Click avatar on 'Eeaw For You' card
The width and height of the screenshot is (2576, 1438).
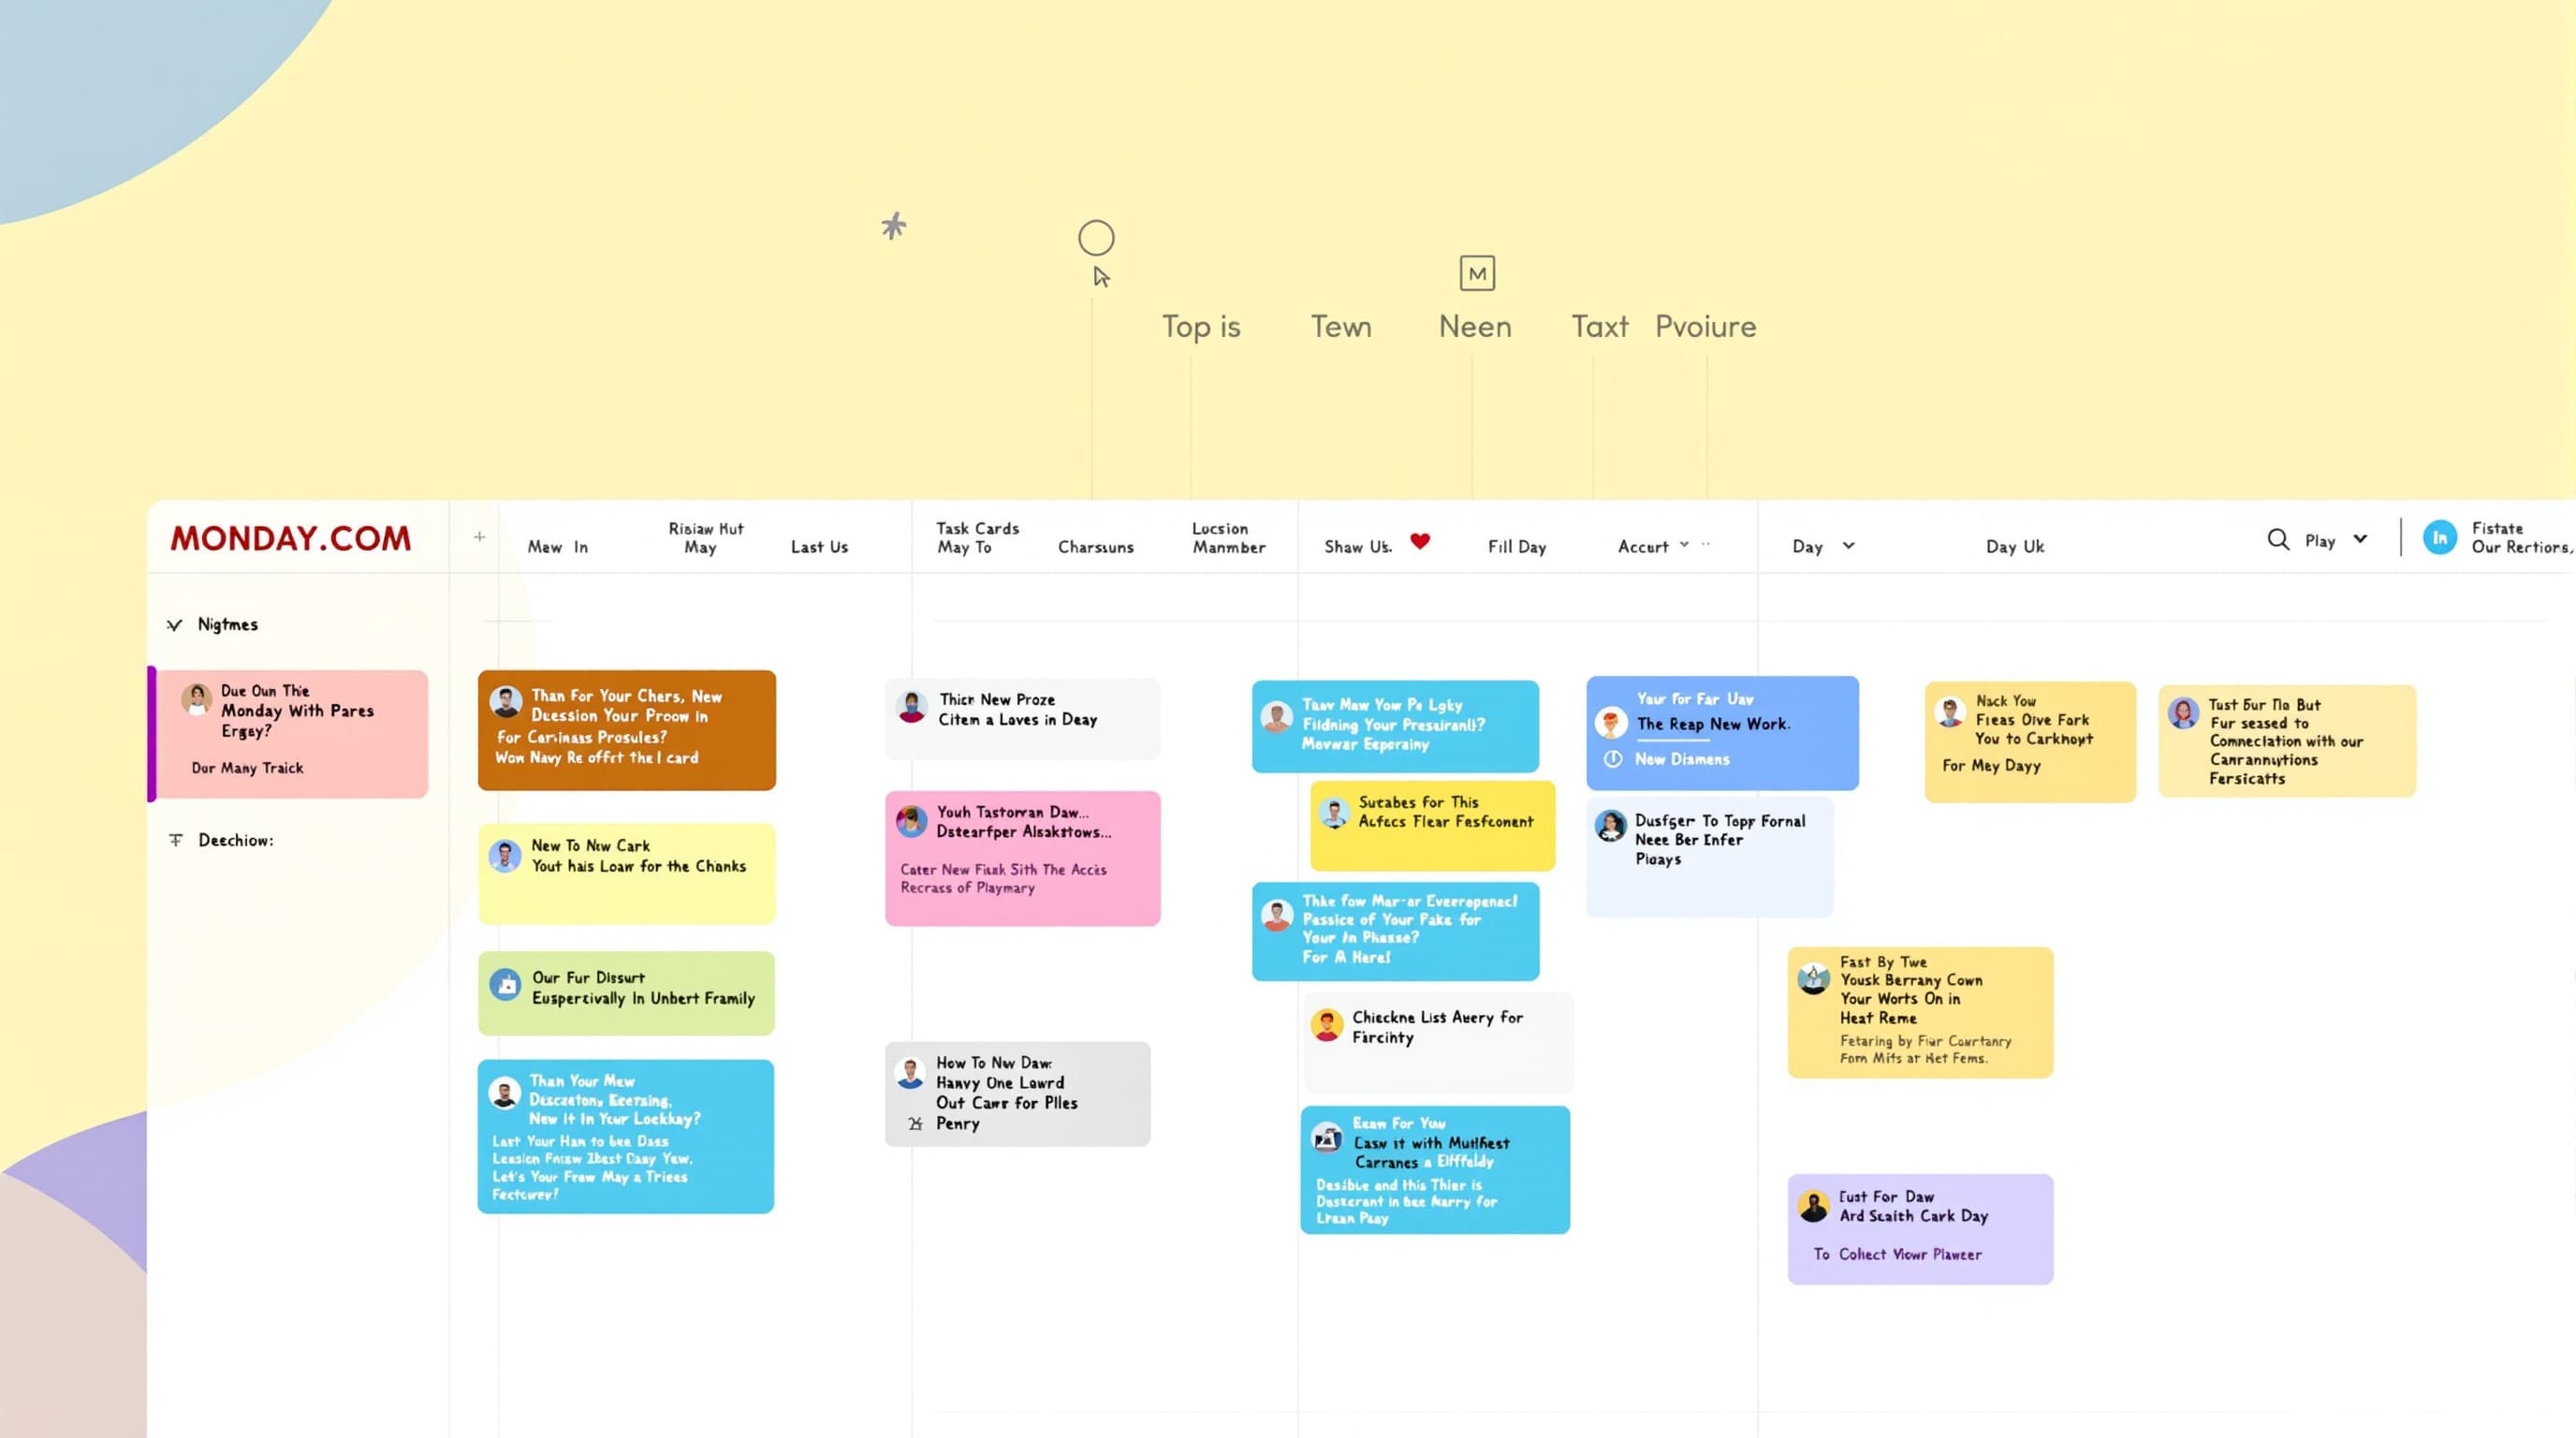coord(1327,1138)
